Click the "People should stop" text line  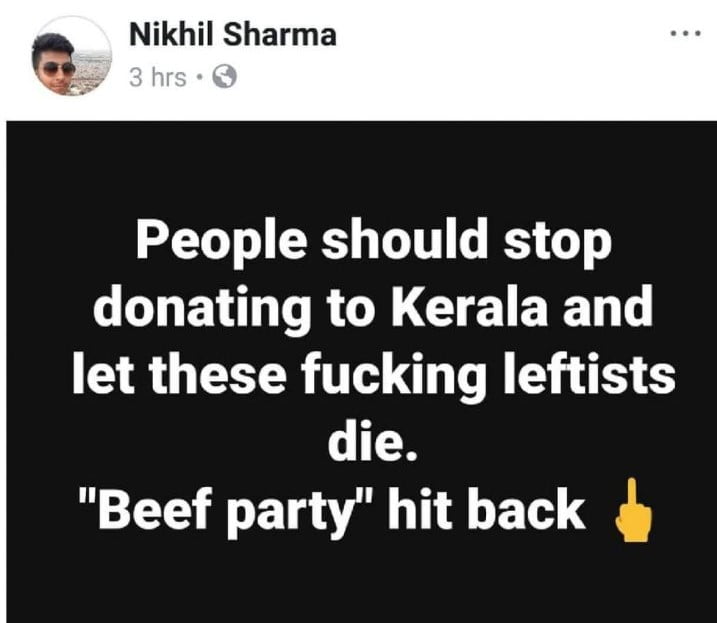click(x=374, y=243)
